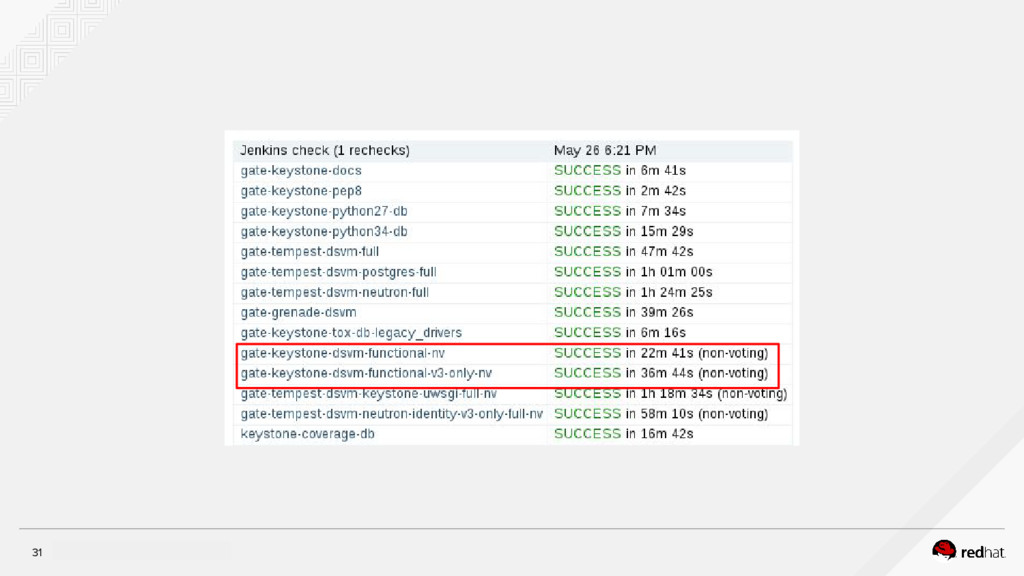The width and height of the screenshot is (1024, 576).
Task: Select 'SUCCESS in 36m 44s (non-voting)' result
Action: coord(661,374)
